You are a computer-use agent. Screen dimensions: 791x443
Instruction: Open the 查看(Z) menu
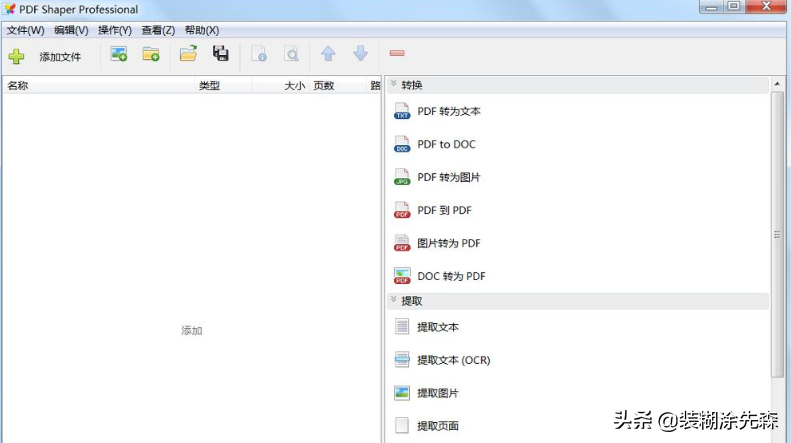pos(158,30)
